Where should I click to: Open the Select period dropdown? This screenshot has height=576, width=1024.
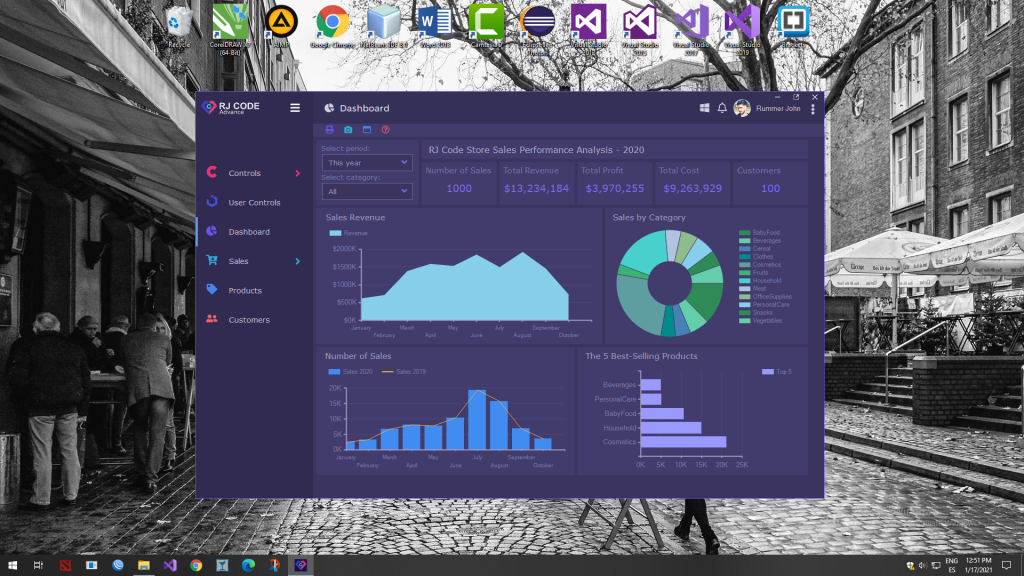coord(366,162)
